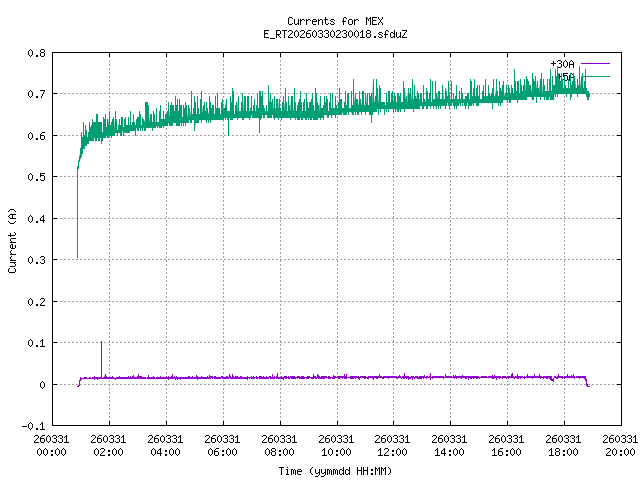Select the +30A legend label

tap(562, 64)
